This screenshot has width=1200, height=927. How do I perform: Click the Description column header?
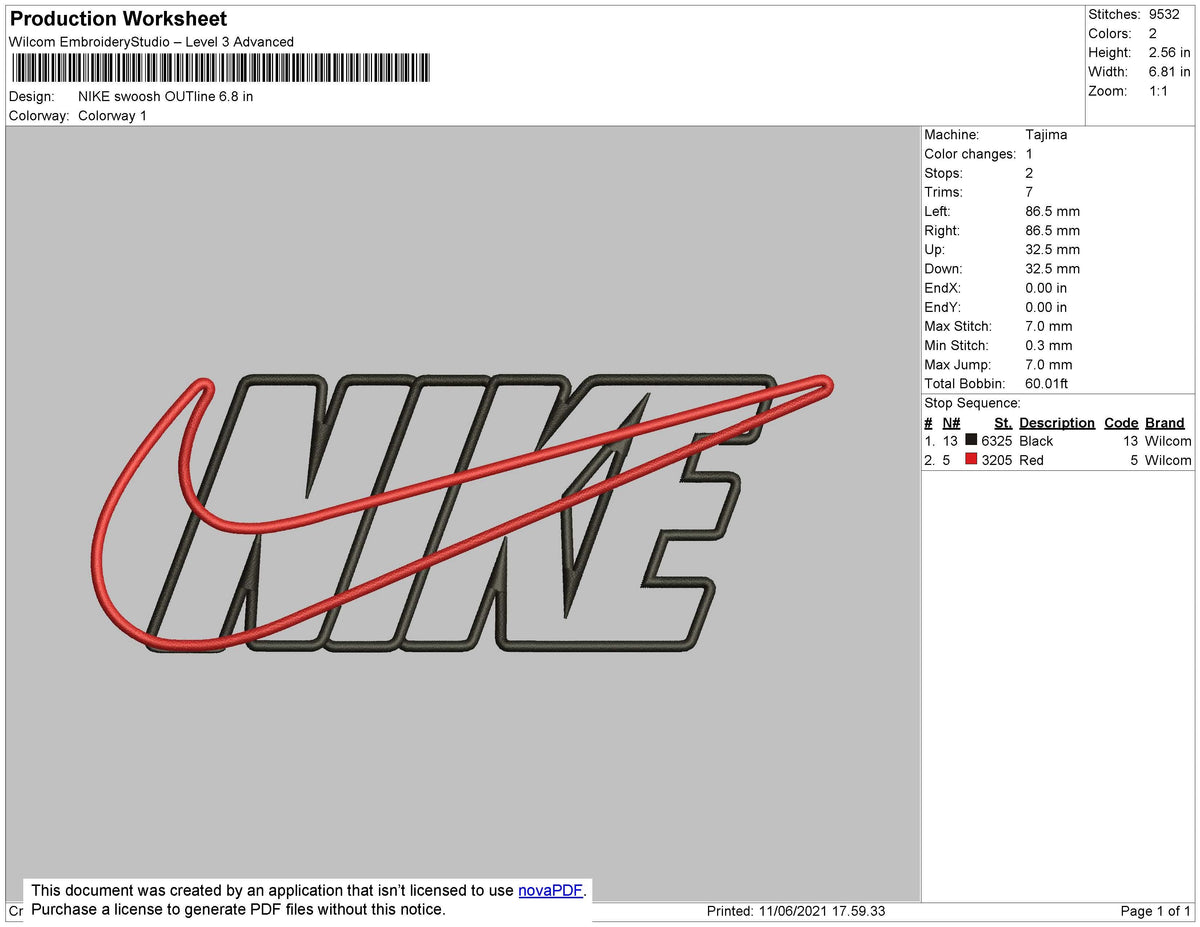click(x=1057, y=422)
